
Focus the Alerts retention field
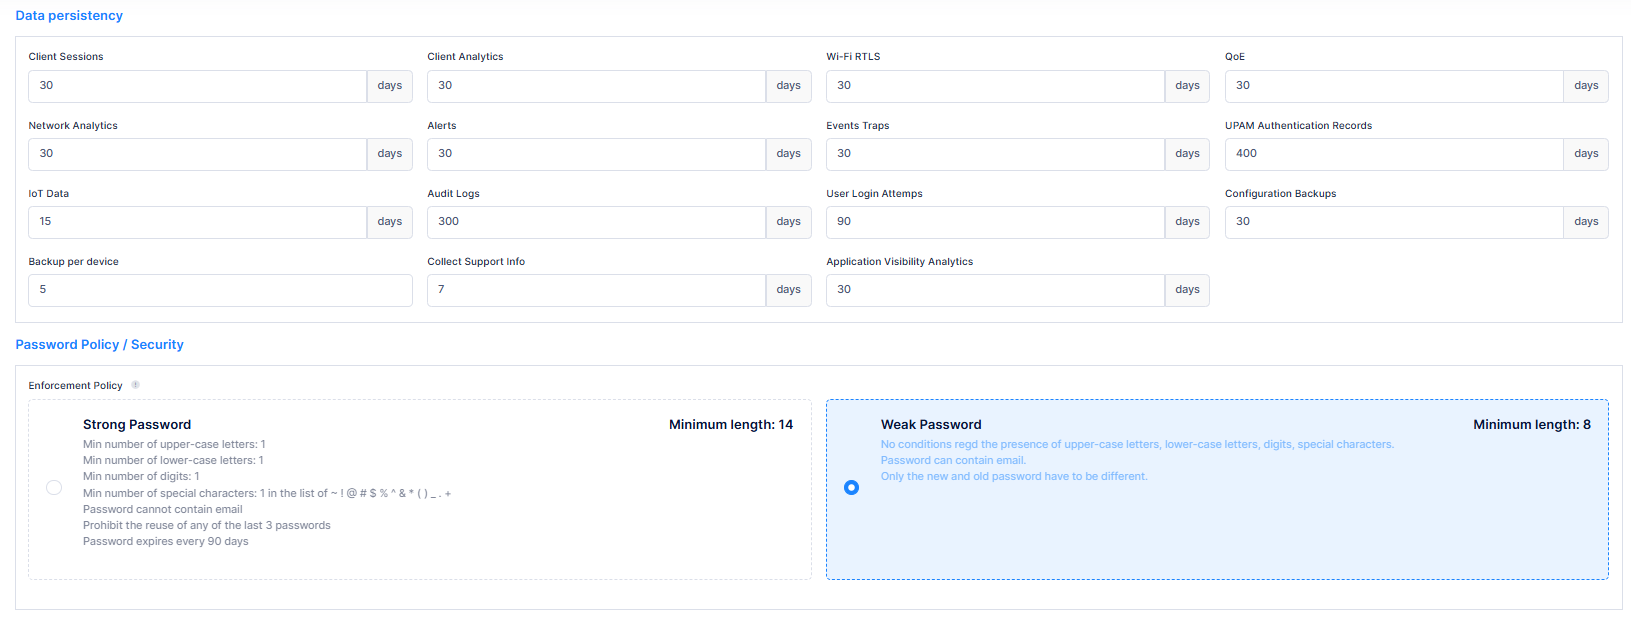pos(596,154)
